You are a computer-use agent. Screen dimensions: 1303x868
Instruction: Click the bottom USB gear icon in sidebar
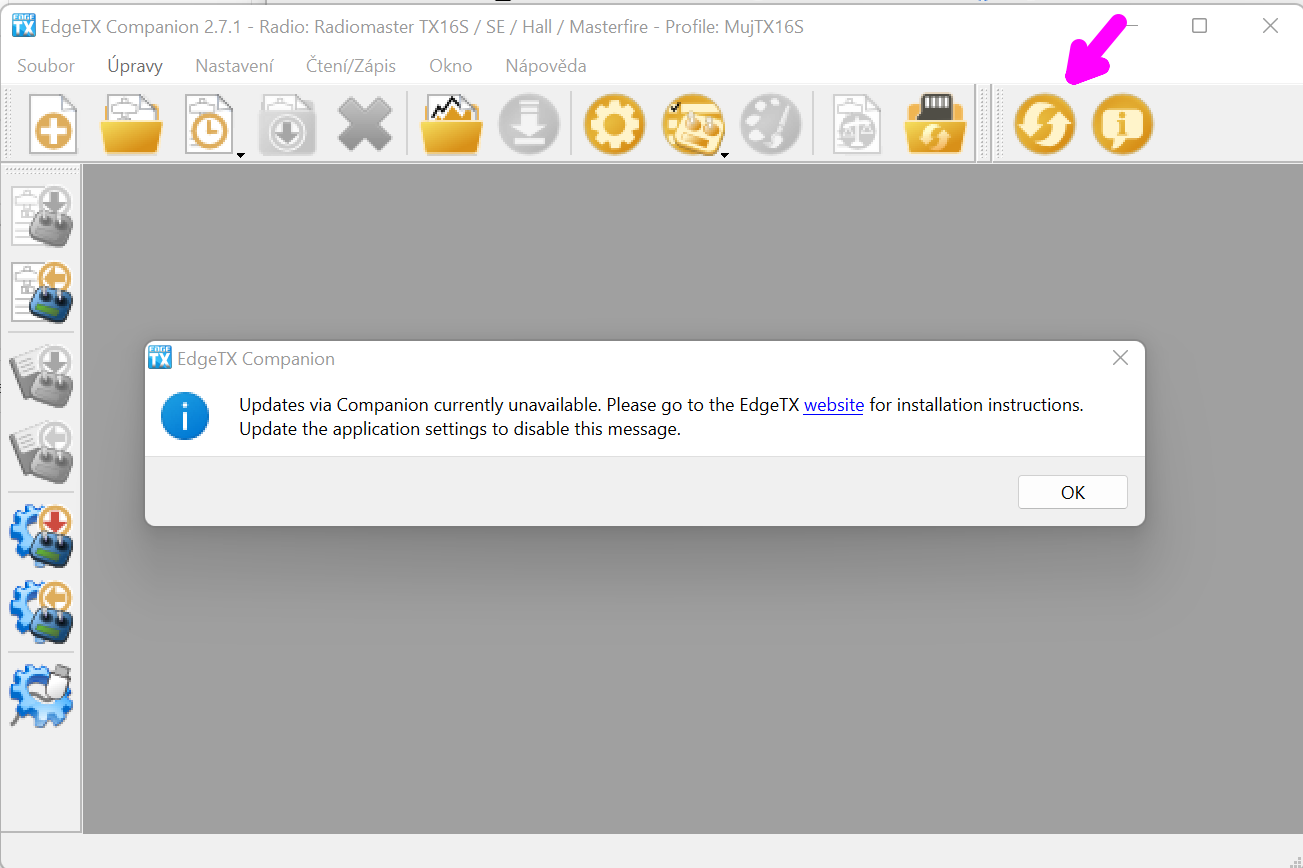tap(41, 695)
